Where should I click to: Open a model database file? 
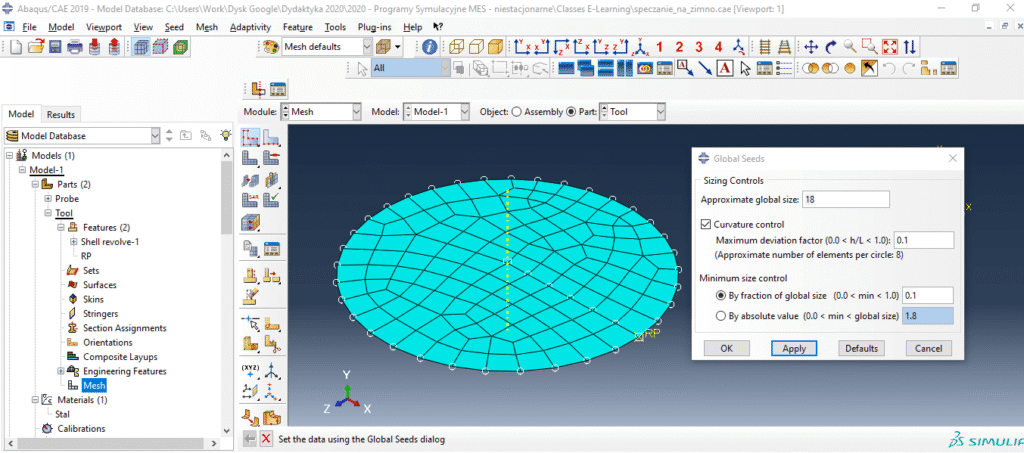click(36, 47)
